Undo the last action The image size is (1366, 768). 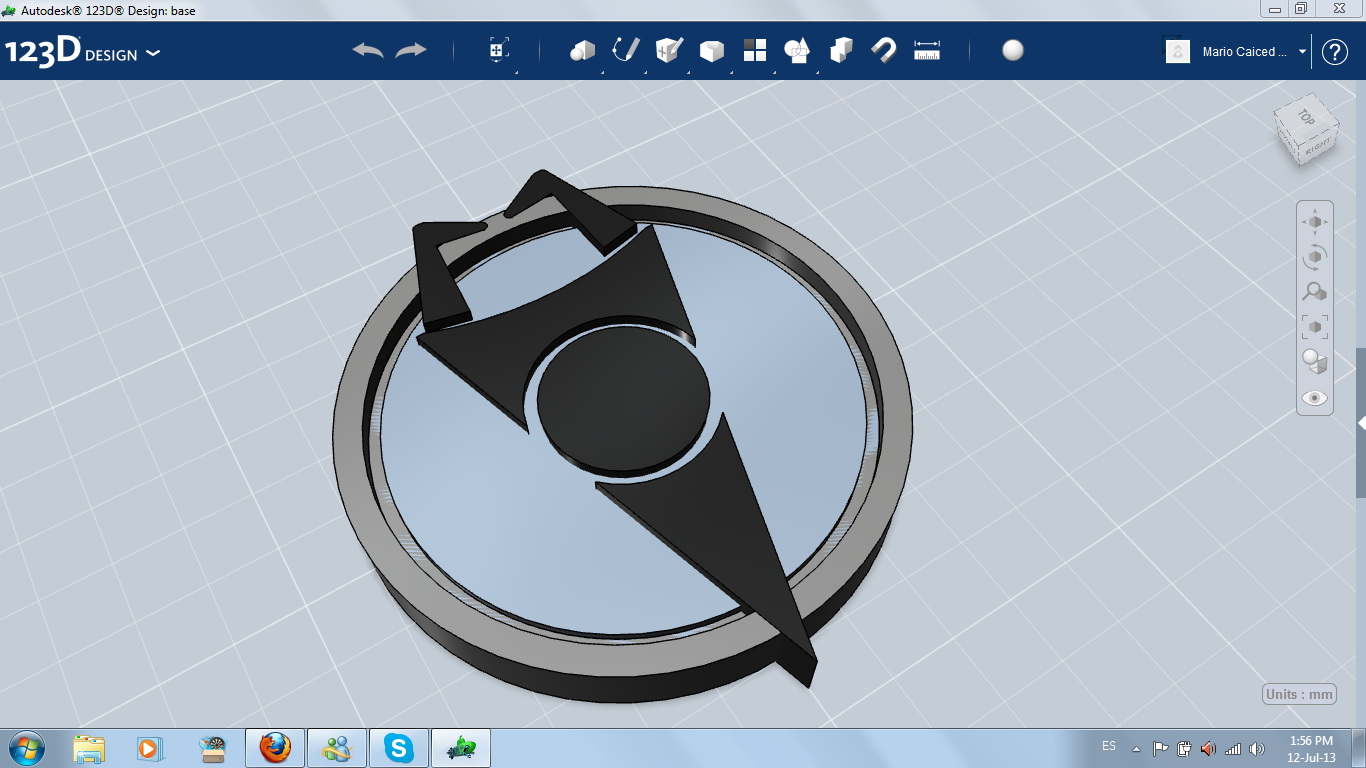coord(368,50)
